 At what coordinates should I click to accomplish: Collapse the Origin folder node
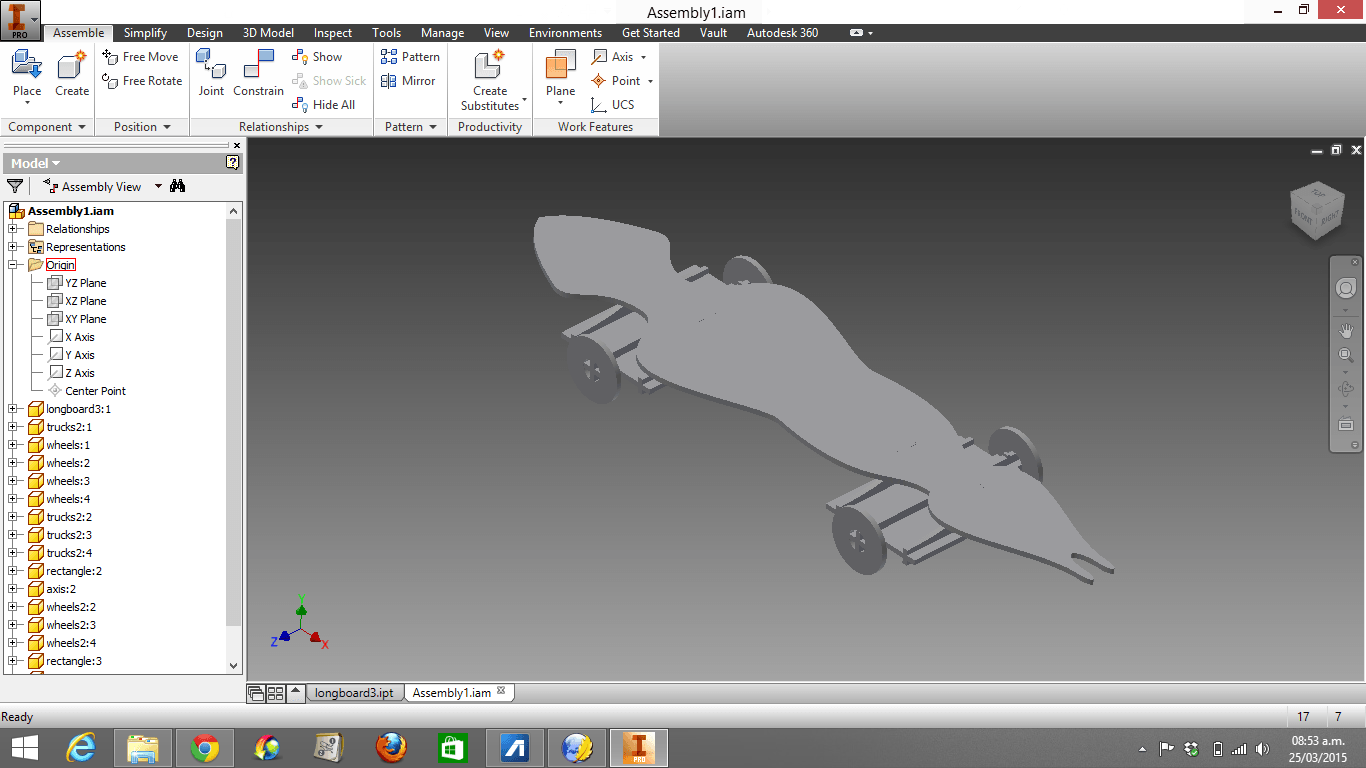coord(13,265)
